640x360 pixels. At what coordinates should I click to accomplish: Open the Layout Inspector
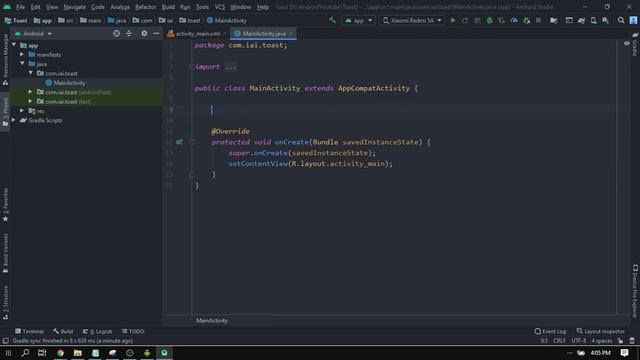tap(600, 331)
